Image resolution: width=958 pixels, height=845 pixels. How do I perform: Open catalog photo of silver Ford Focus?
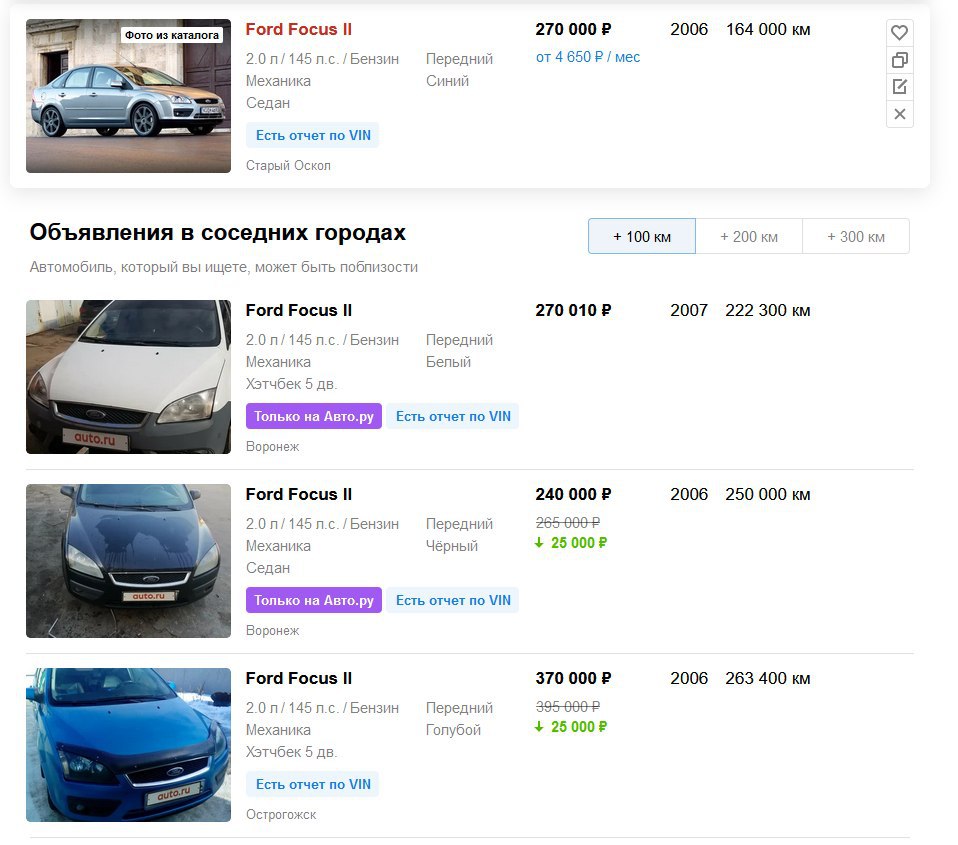pos(128,96)
